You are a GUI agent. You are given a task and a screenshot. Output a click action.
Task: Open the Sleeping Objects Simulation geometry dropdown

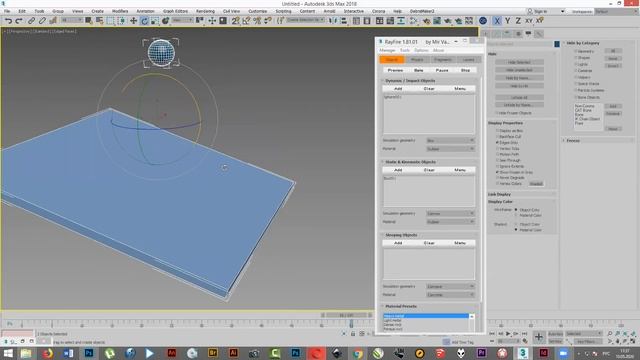click(x=450, y=287)
